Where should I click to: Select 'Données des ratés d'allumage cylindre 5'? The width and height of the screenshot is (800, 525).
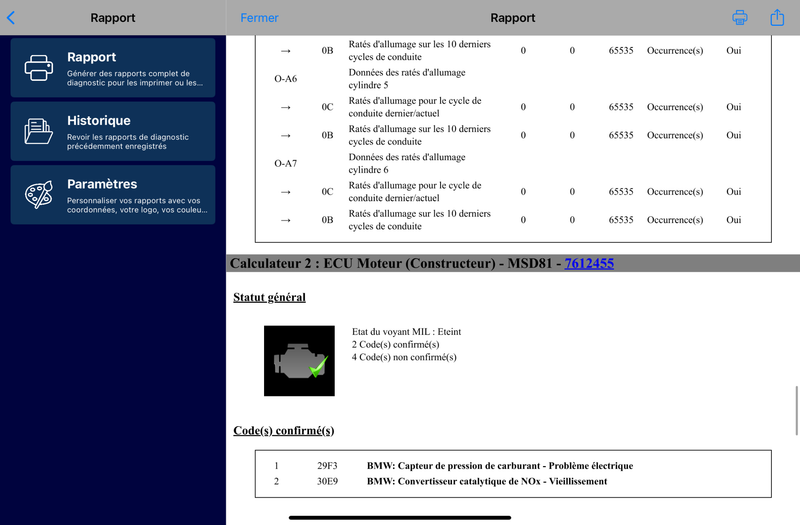click(407, 79)
